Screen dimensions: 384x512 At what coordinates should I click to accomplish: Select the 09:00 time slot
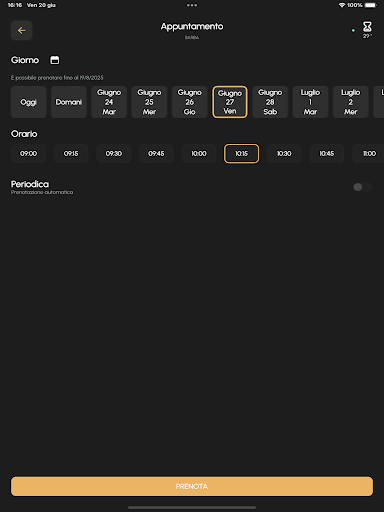pyautogui.click(x=28, y=154)
